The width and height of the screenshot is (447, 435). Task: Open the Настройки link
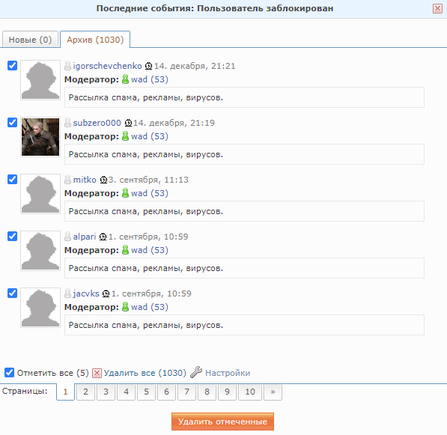[x=228, y=373]
